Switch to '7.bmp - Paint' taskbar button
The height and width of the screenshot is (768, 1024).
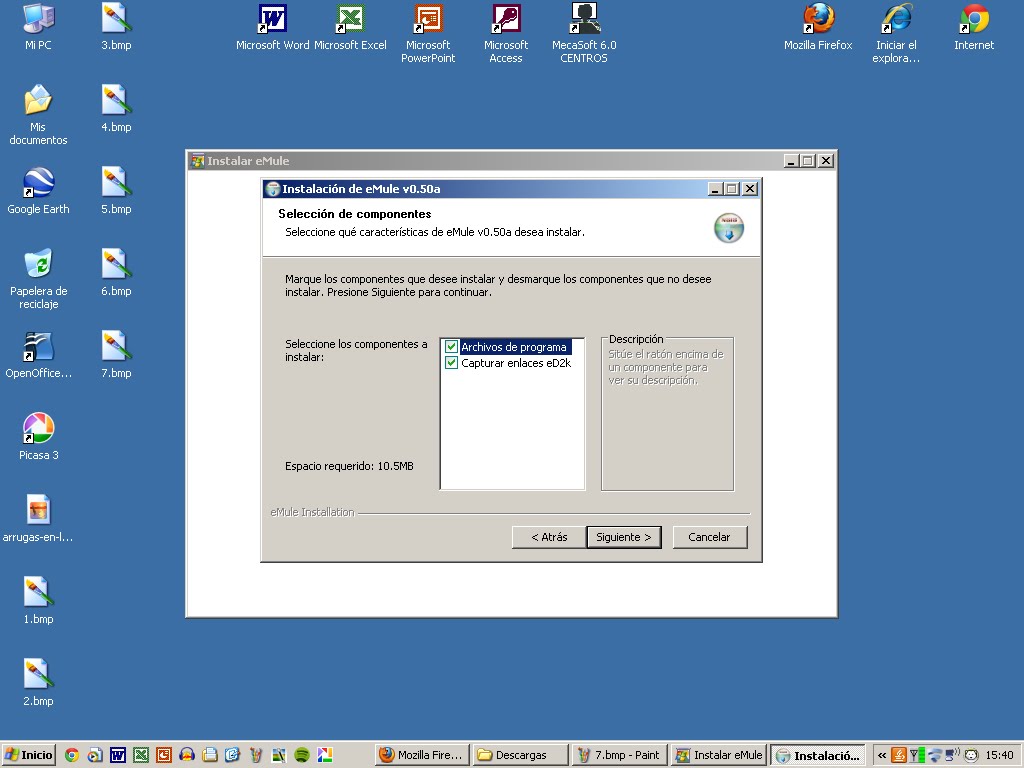click(618, 755)
